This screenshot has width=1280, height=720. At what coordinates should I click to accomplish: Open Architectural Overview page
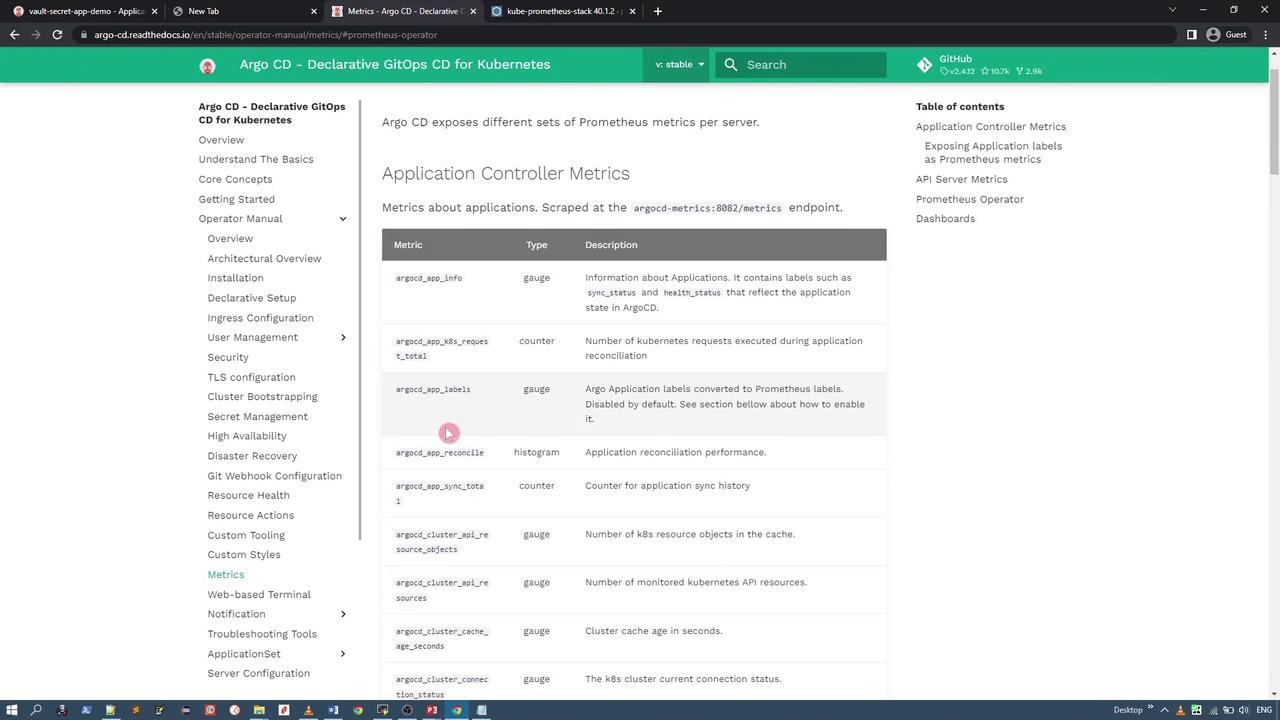pyautogui.click(x=264, y=259)
